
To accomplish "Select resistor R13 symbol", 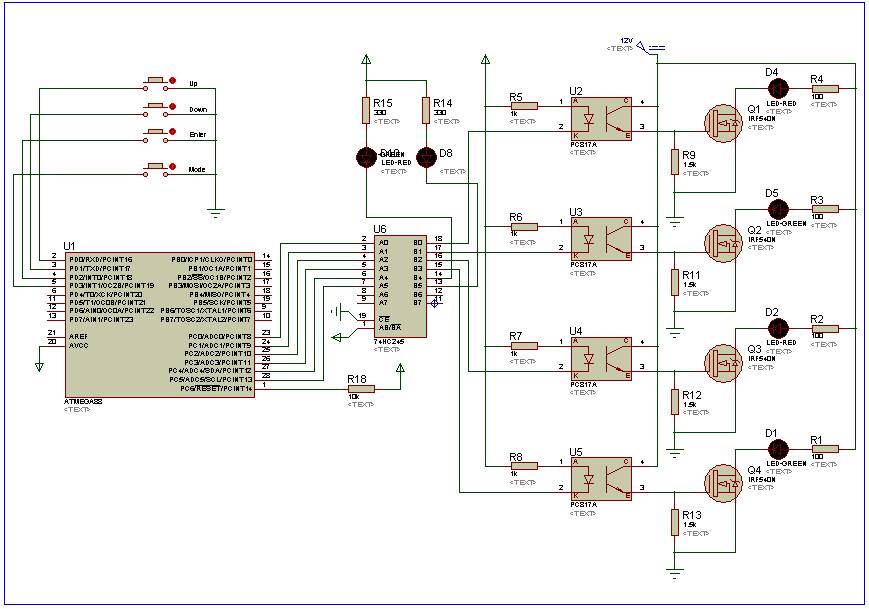I will click(674, 522).
